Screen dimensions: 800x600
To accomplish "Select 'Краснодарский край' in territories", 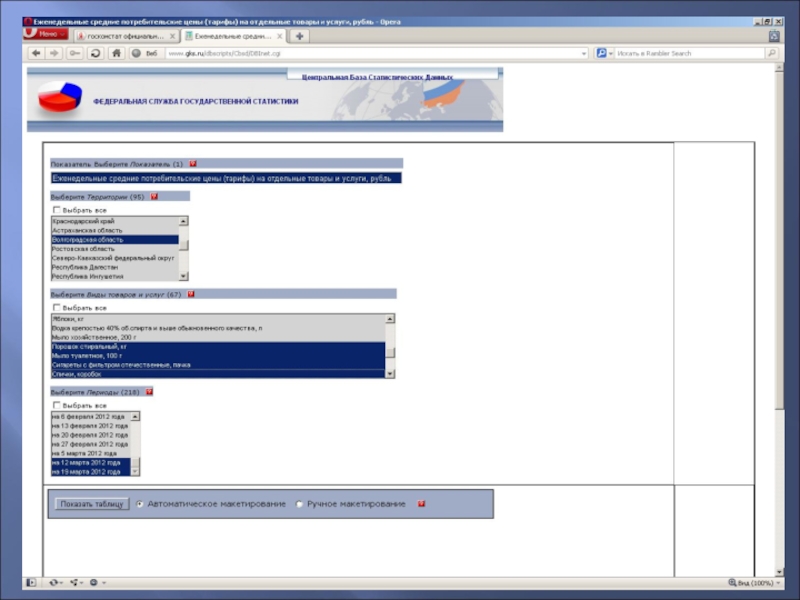I will pyautogui.click(x=115, y=221).
